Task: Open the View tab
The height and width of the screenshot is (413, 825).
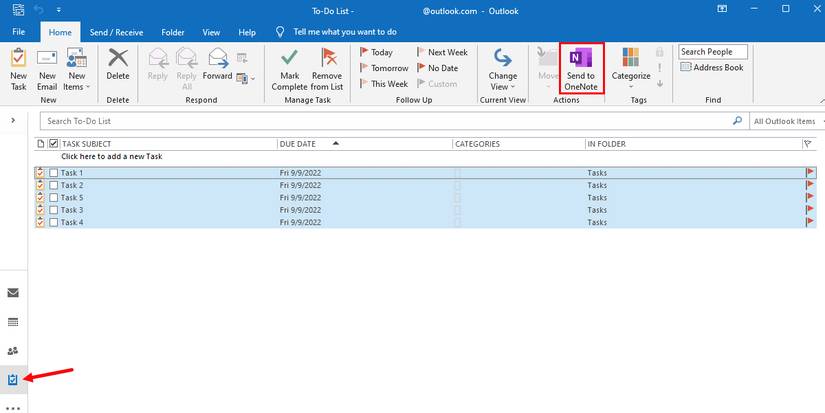Action: click(x=211, y=32)
